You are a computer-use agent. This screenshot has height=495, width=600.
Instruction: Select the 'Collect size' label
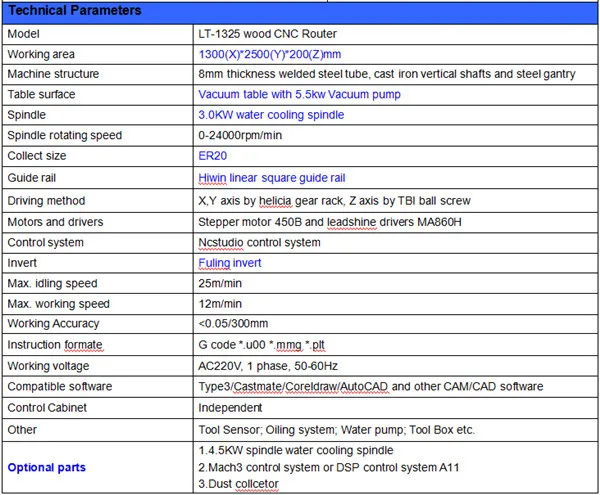pyautogui.click(x=37, y=156)
